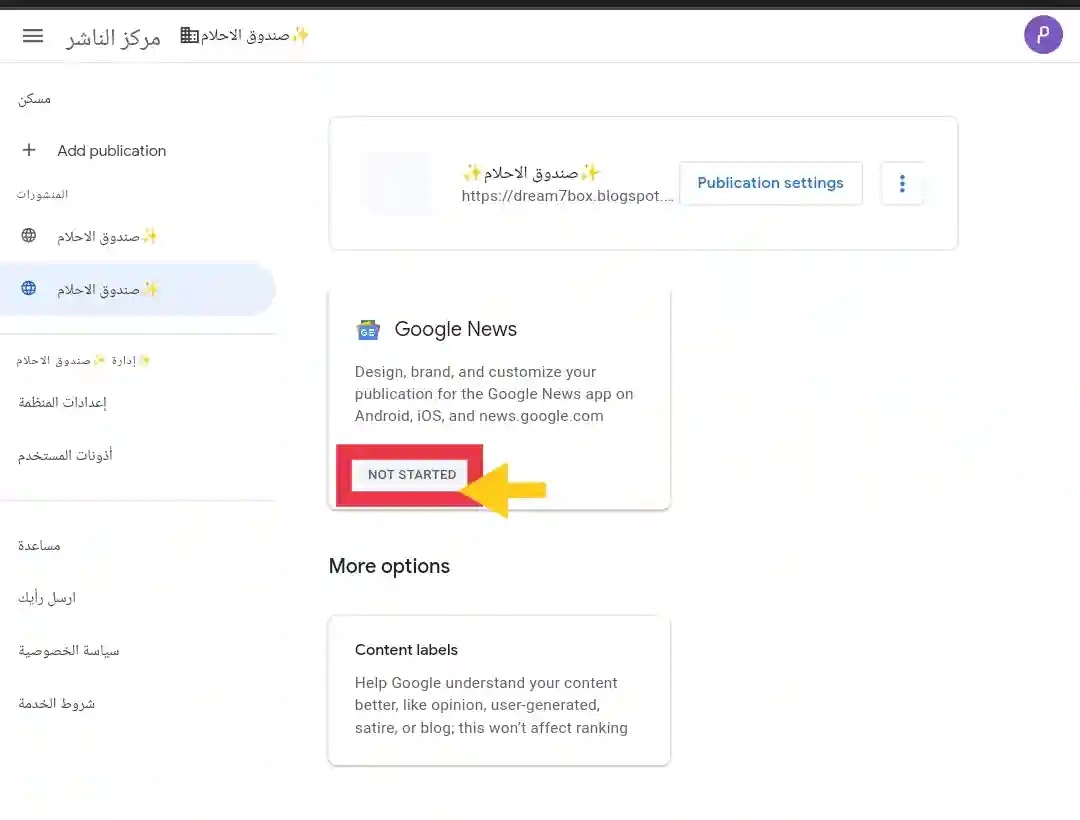Click the Google News logo icon
Viewport: 1080px width, 820px height.
[368, 330]
